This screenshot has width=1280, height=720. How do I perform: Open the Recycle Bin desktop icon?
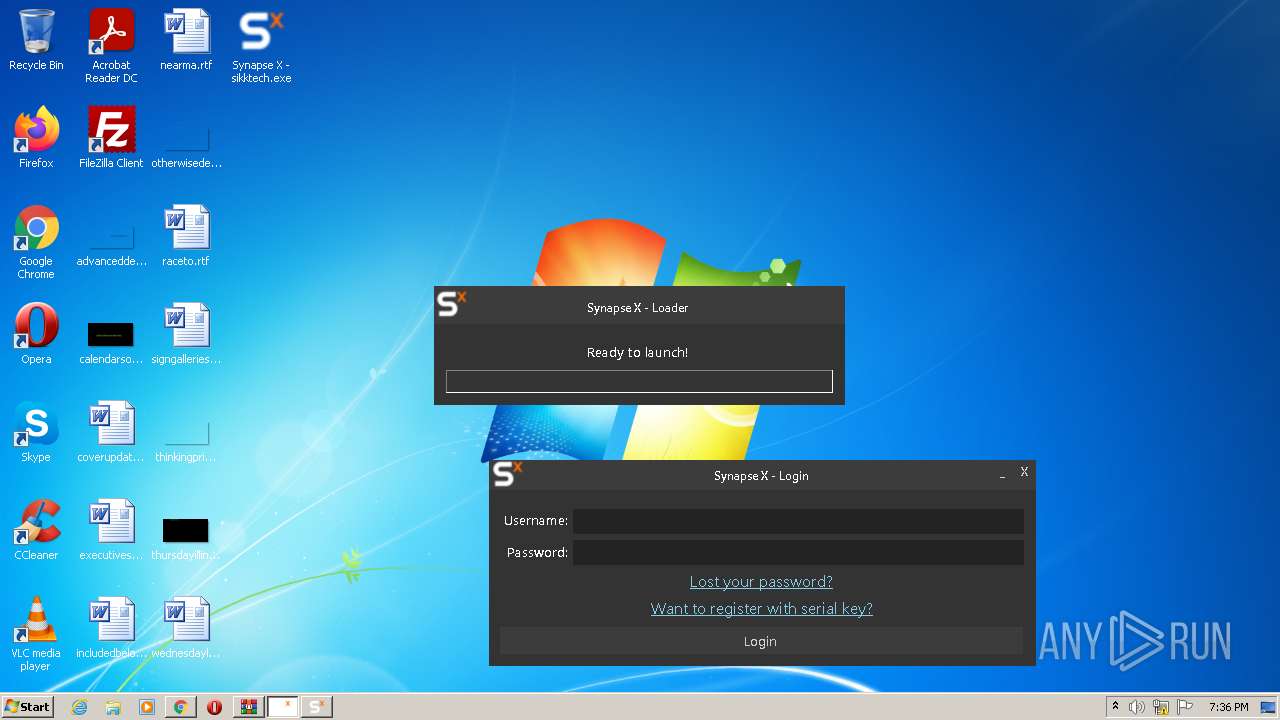(36, 40)
